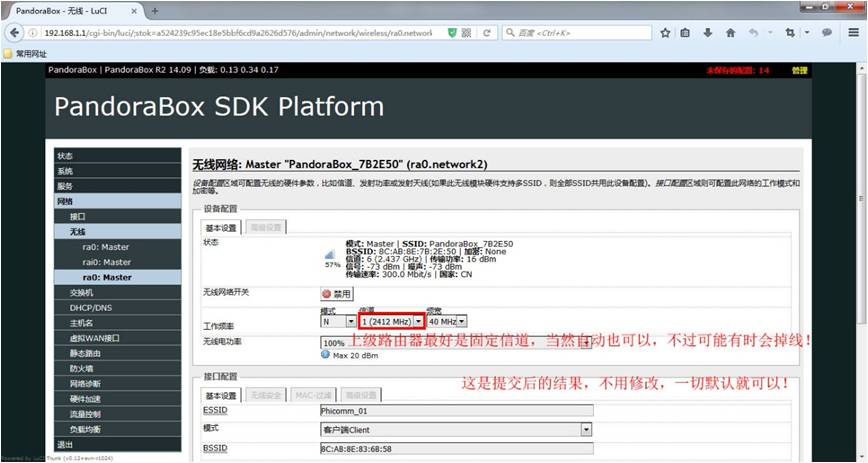Open the 40 MHz bandwidth dropdown

click(x=447, y=321)
